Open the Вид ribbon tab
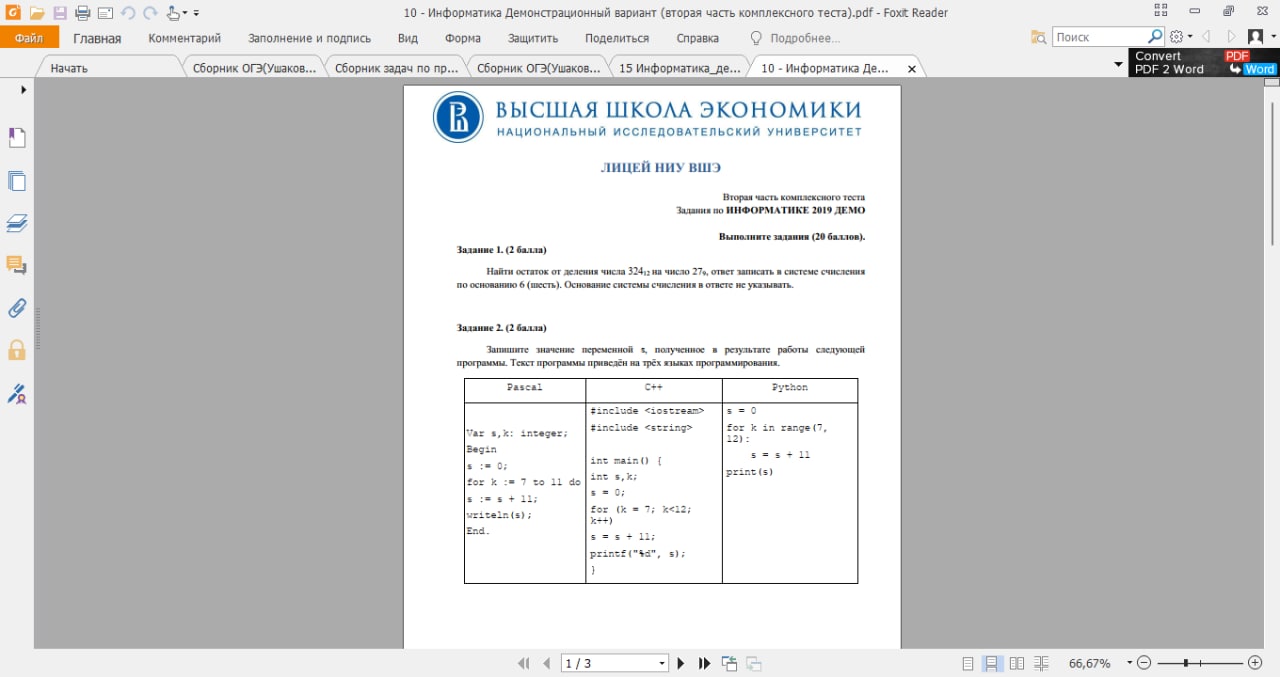The image size is (1280, 677). pos(408,38)
